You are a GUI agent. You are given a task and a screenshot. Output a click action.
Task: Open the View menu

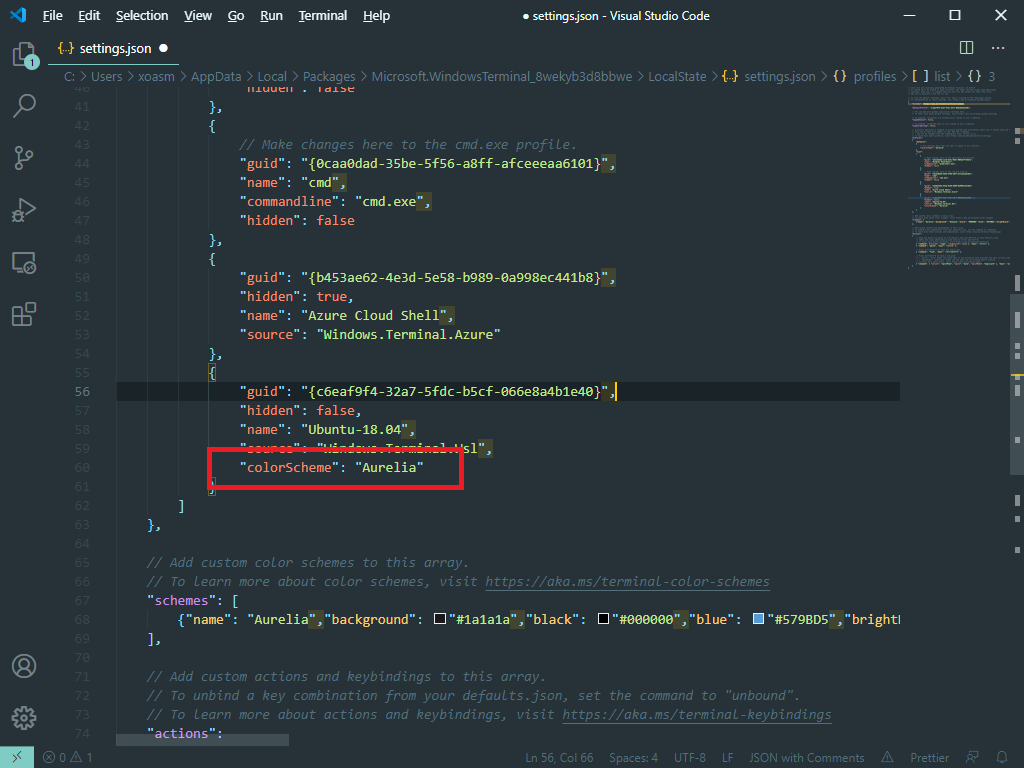coord(198,16)
